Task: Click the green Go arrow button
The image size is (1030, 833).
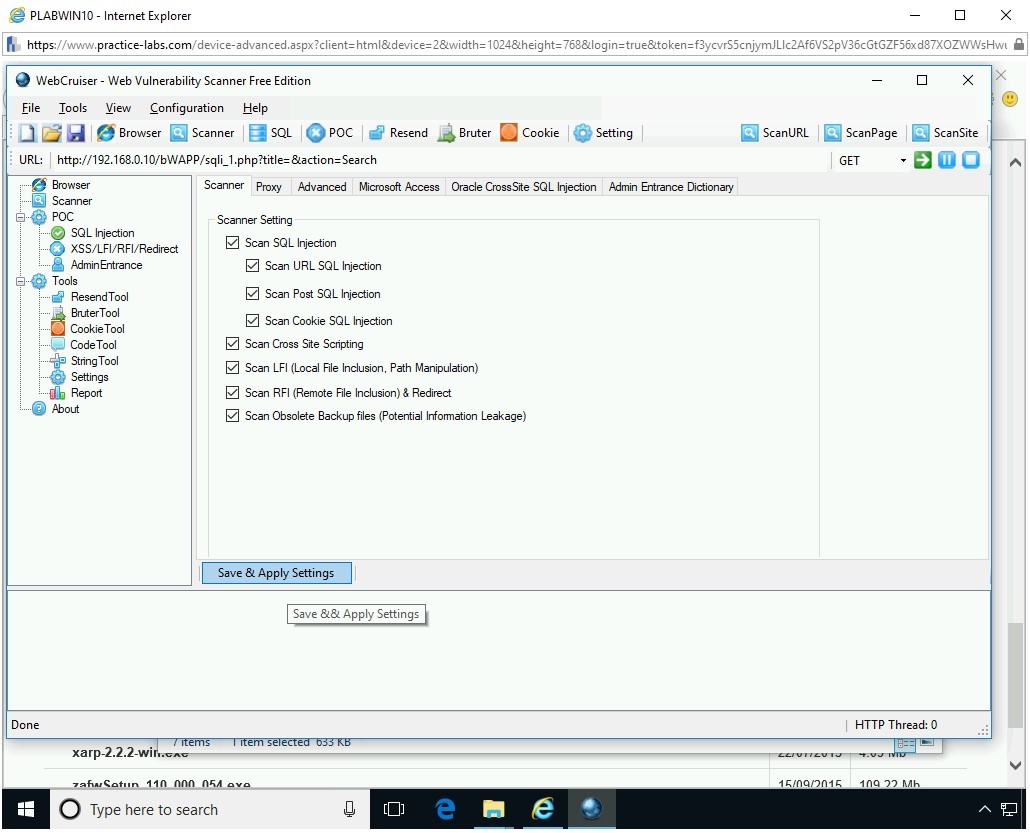Action: pos(922,160)
